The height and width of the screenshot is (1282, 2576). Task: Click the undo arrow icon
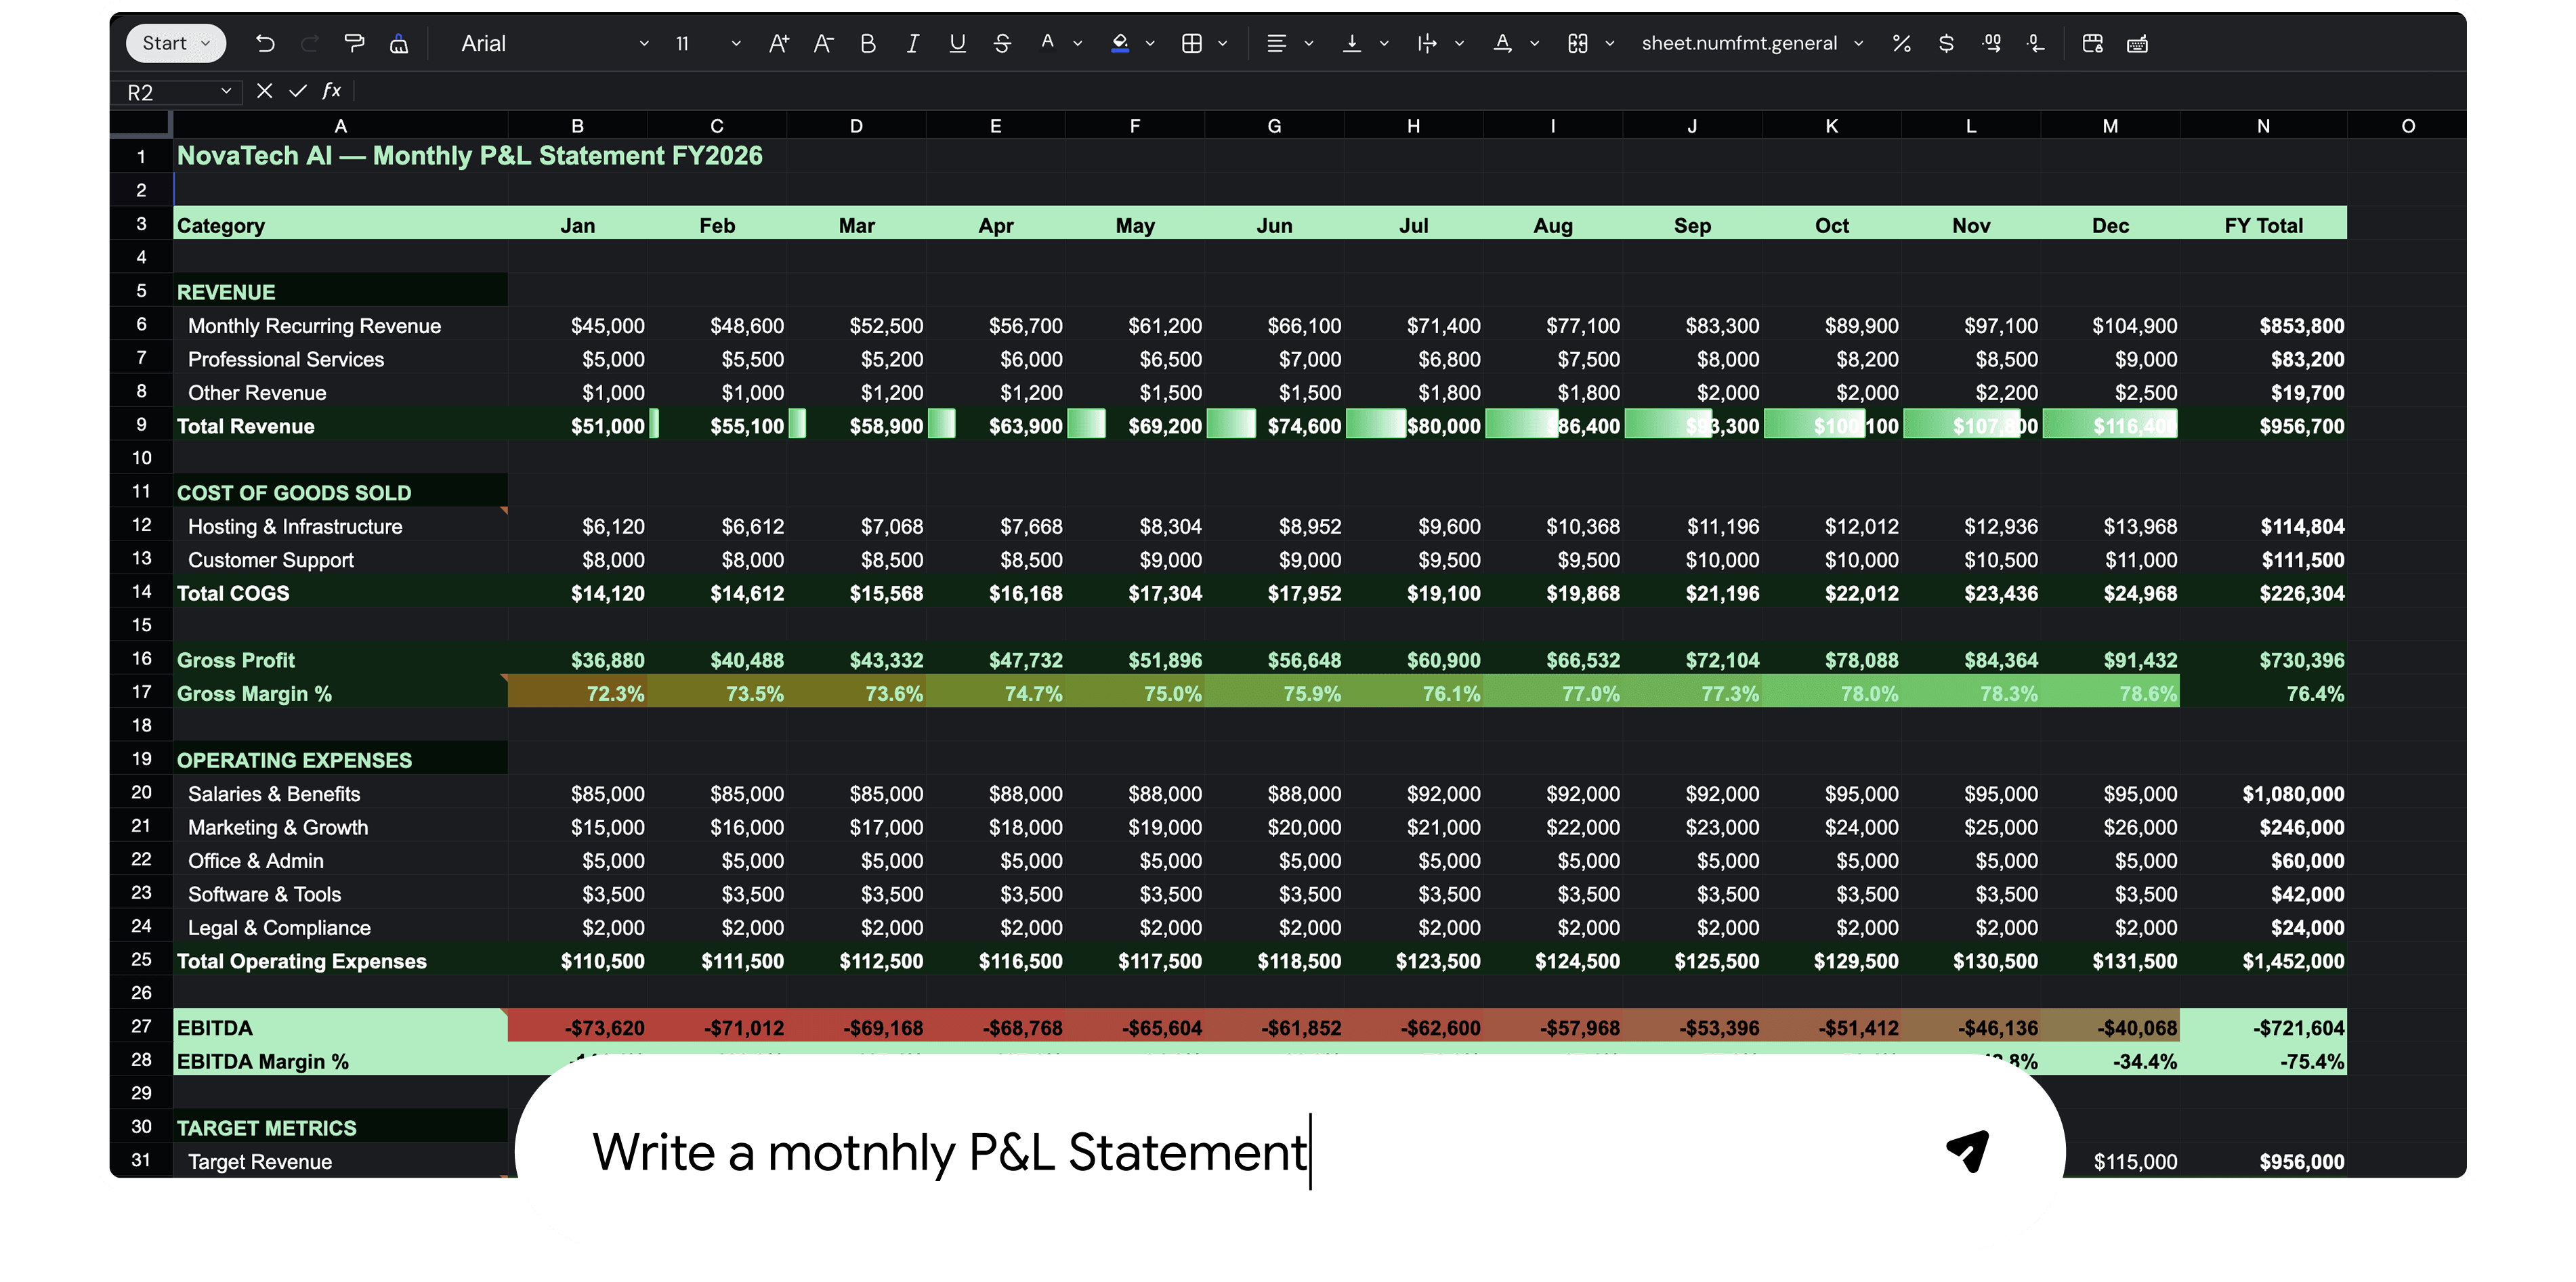(x=265, y=43)
